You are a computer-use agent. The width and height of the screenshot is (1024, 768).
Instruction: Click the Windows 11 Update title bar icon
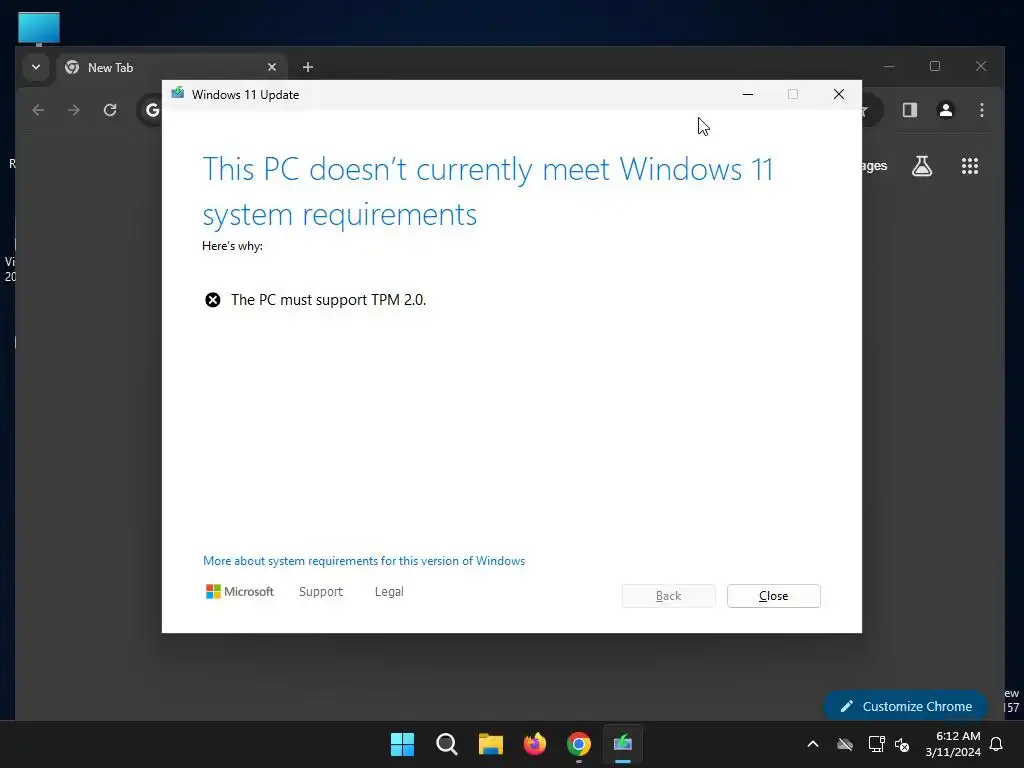pos(178,94)
